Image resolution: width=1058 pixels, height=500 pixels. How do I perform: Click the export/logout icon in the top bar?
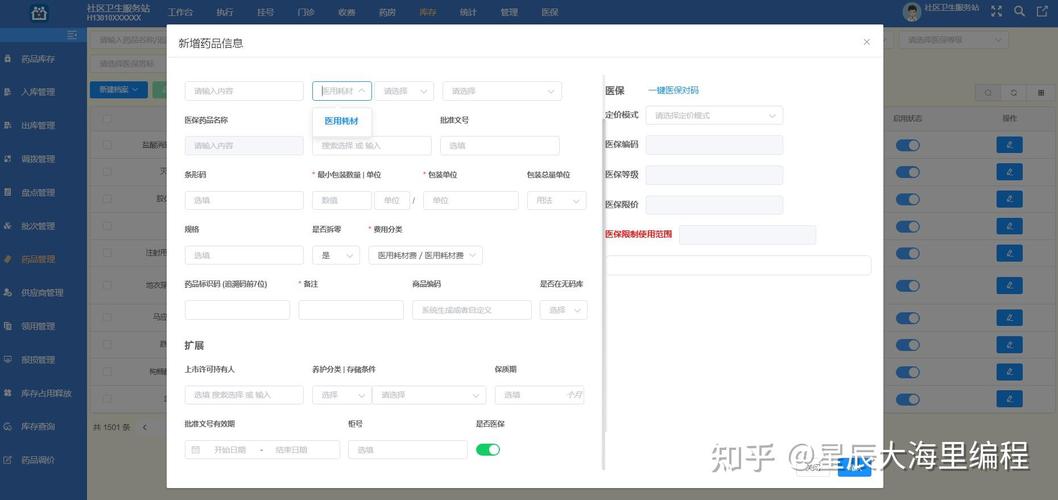1041,11
